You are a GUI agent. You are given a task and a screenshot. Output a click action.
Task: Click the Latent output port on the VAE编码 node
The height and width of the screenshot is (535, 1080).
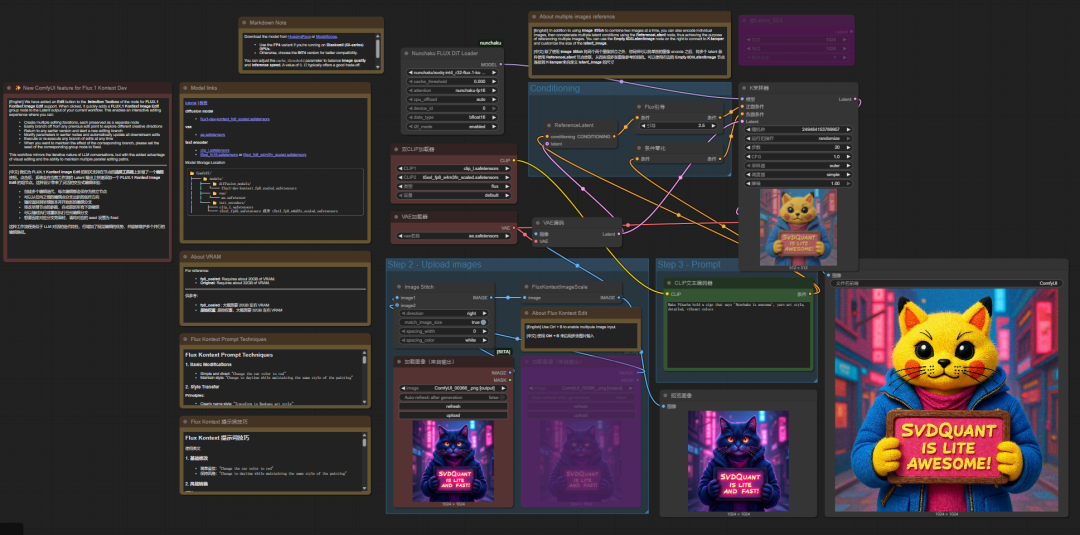[x=619, y=234]
